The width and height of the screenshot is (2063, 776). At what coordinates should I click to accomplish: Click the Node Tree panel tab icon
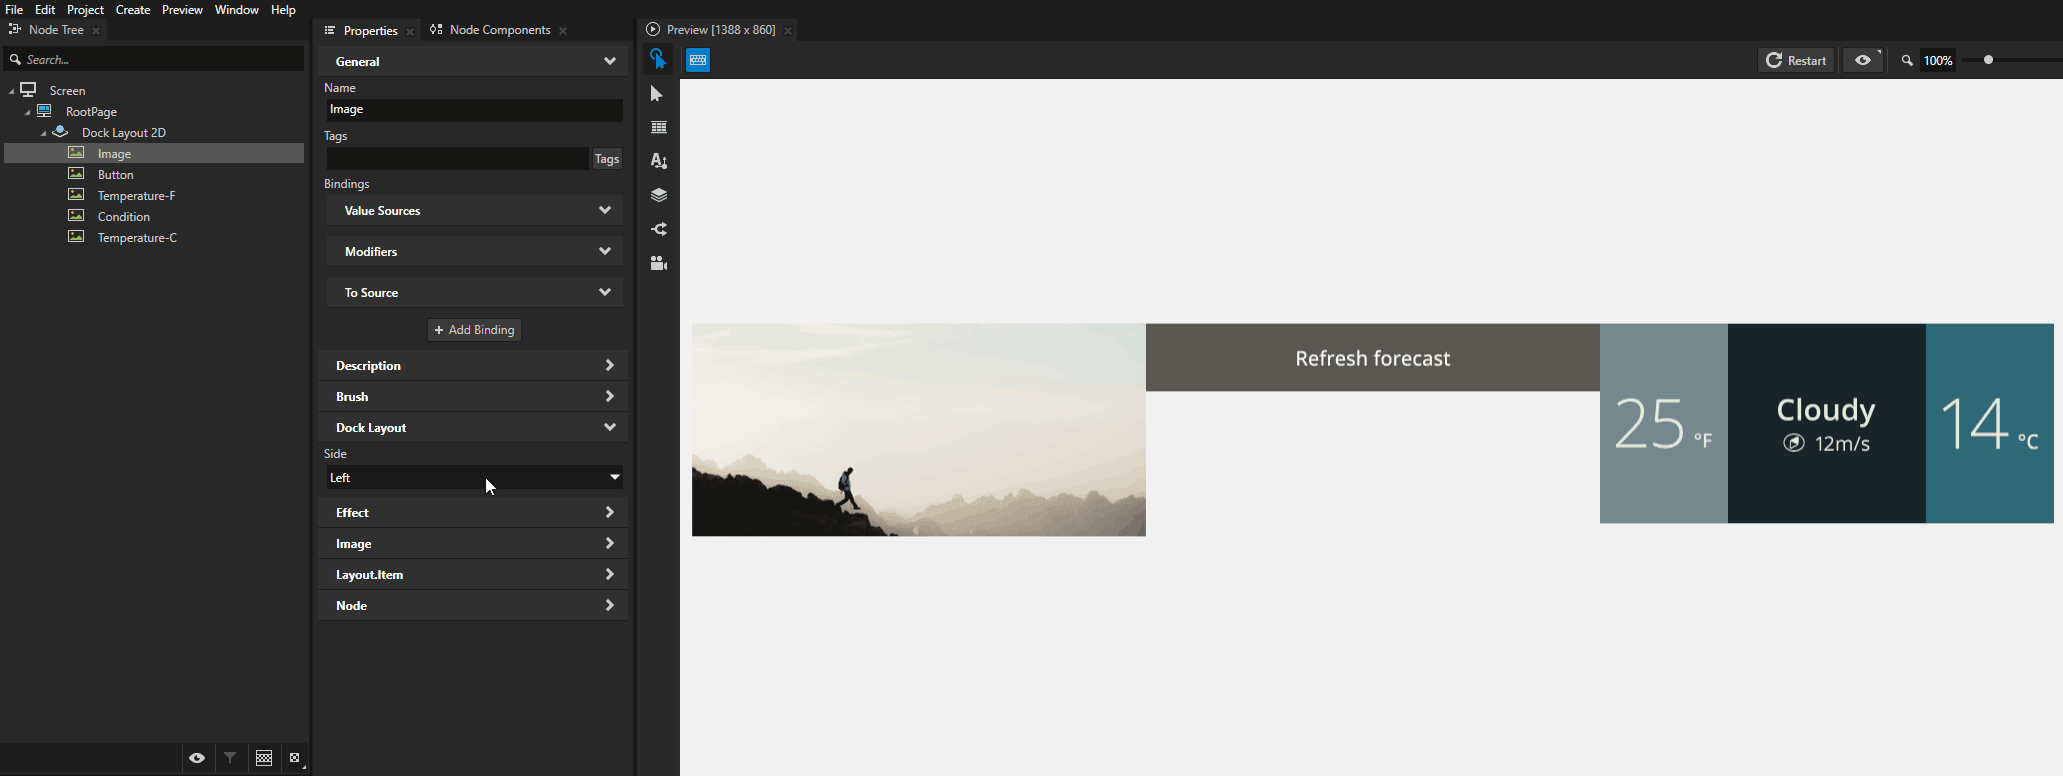15,30
